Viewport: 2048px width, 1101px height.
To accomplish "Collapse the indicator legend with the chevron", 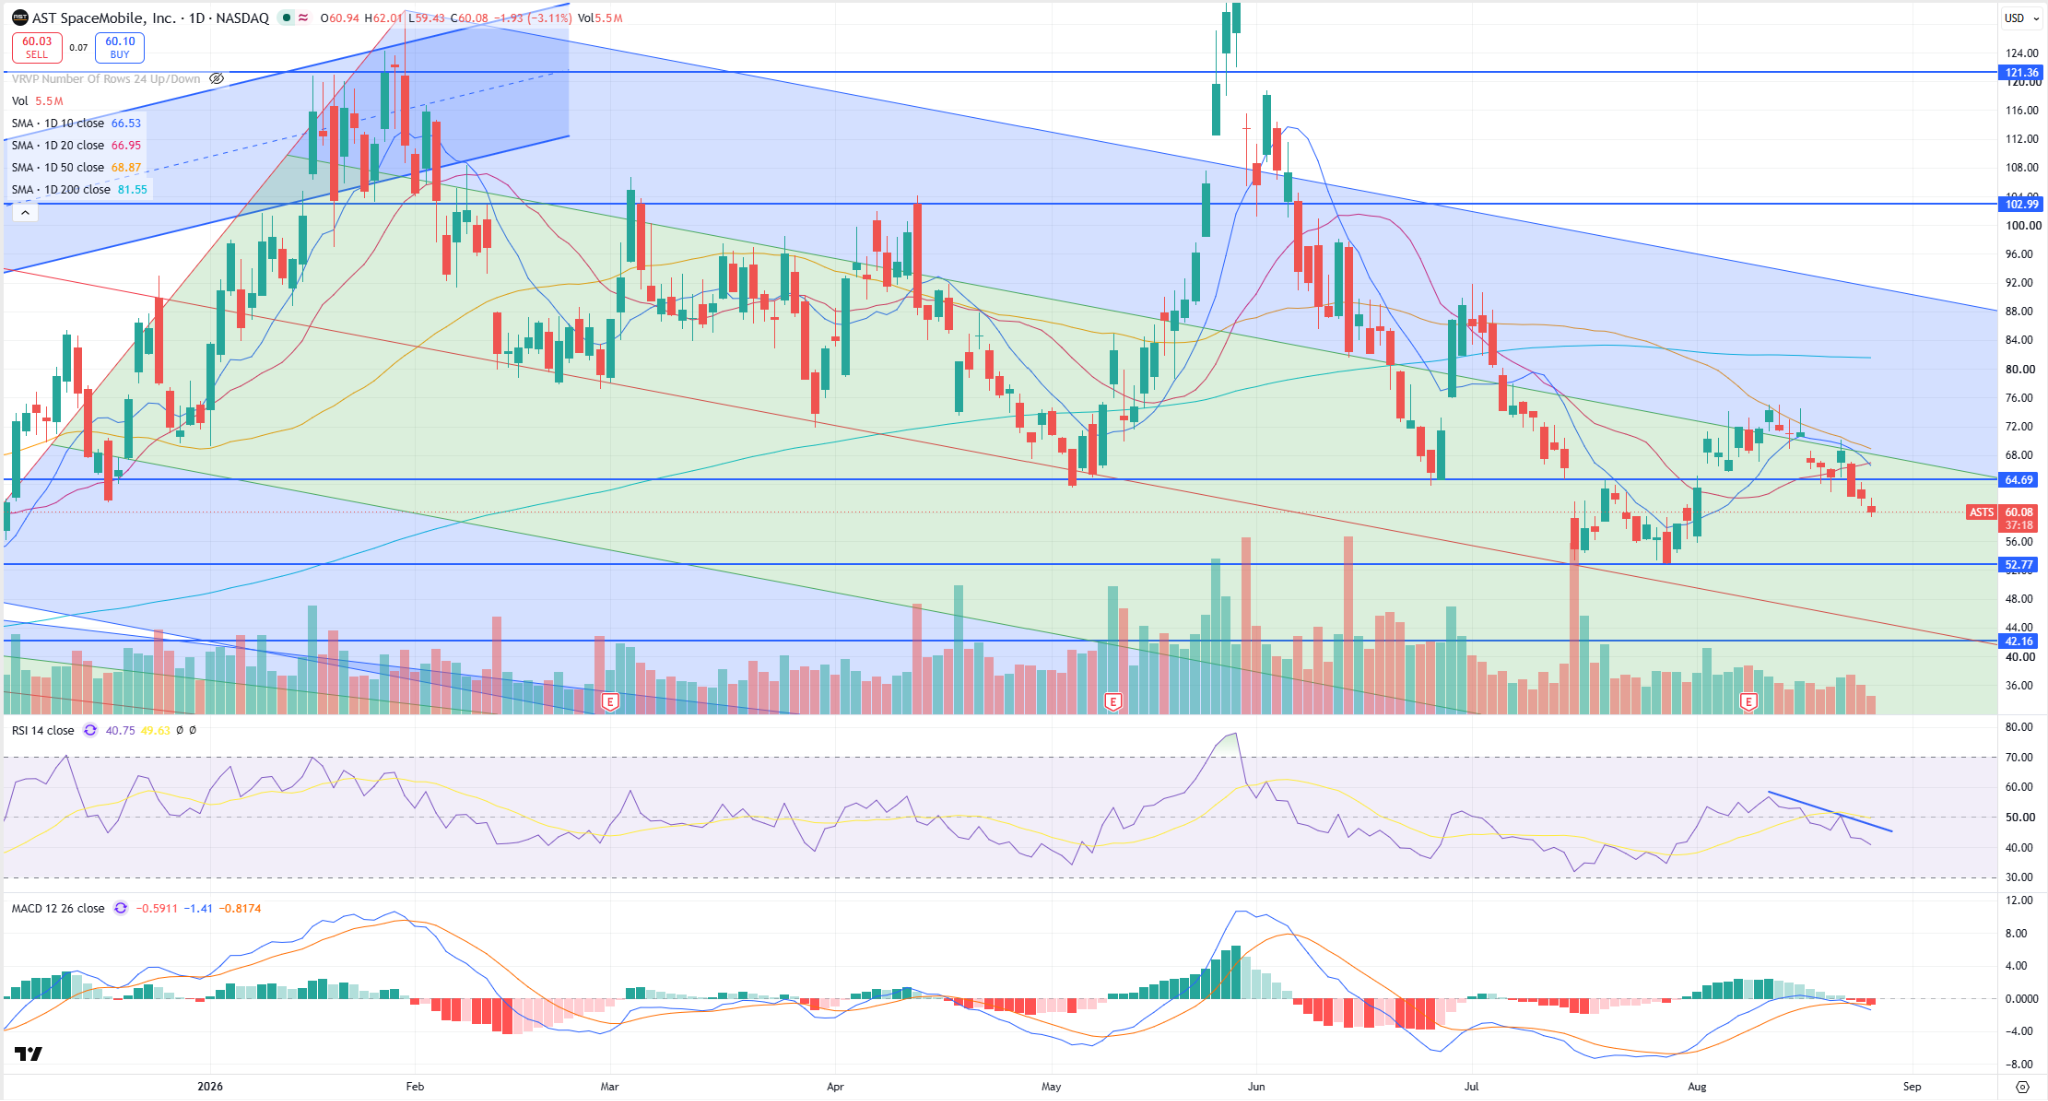I will (25, 212).
